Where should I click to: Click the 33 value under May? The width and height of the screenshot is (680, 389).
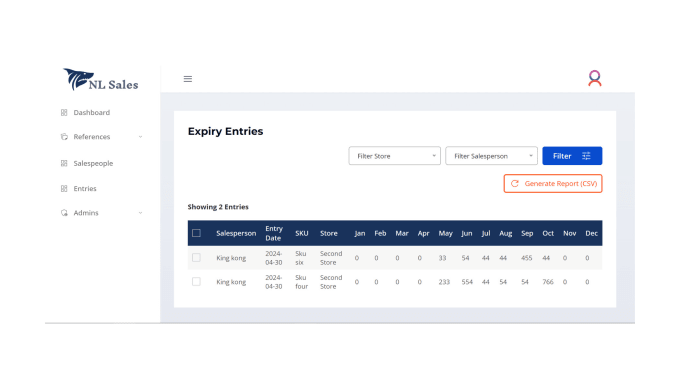(442, 258)
